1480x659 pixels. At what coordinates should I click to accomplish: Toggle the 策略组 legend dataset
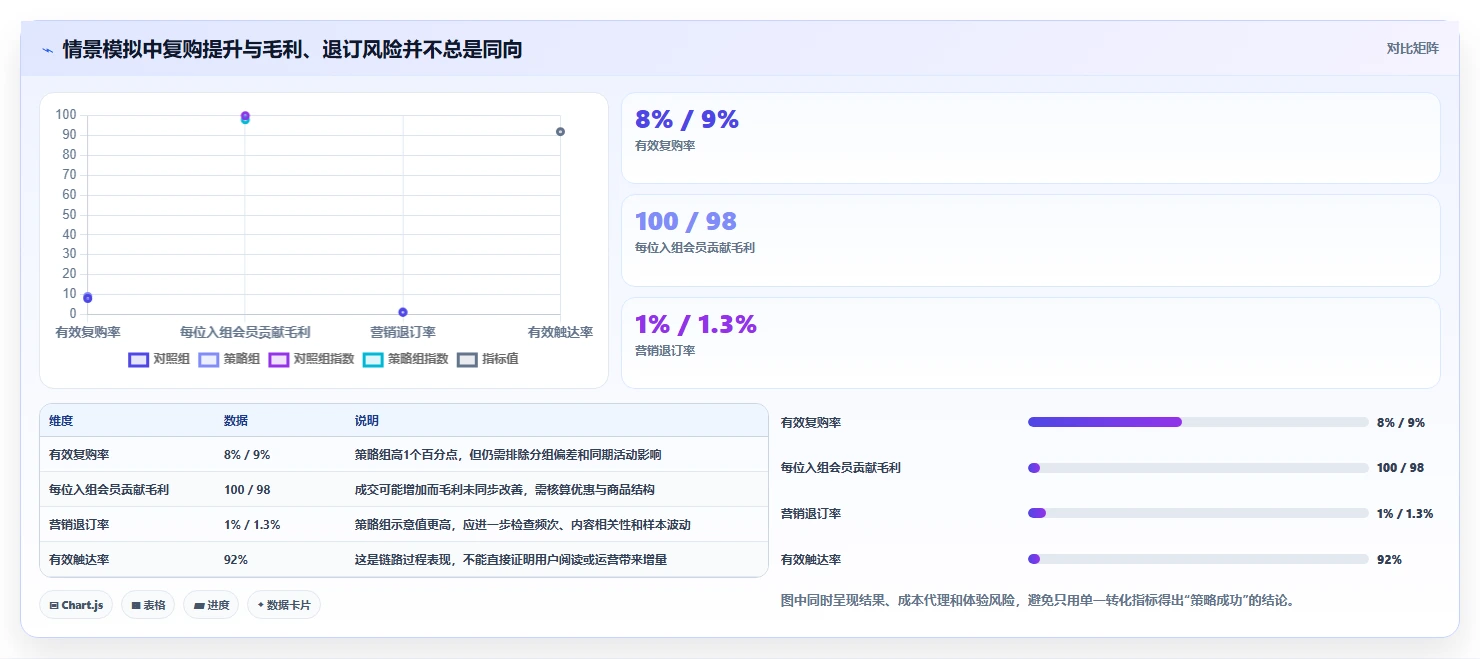[229, 359]
